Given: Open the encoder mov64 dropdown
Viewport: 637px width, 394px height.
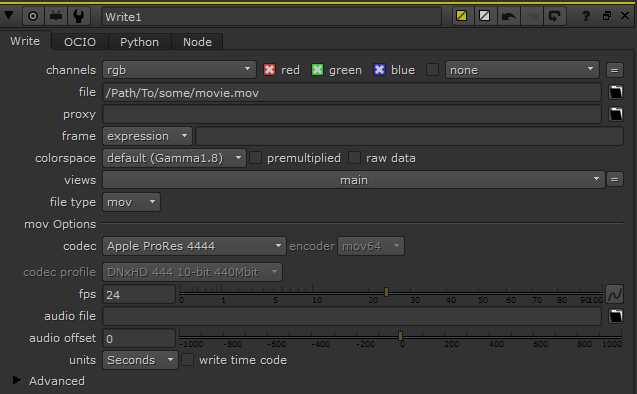Looking at the screenshot, I should (370, 246).
